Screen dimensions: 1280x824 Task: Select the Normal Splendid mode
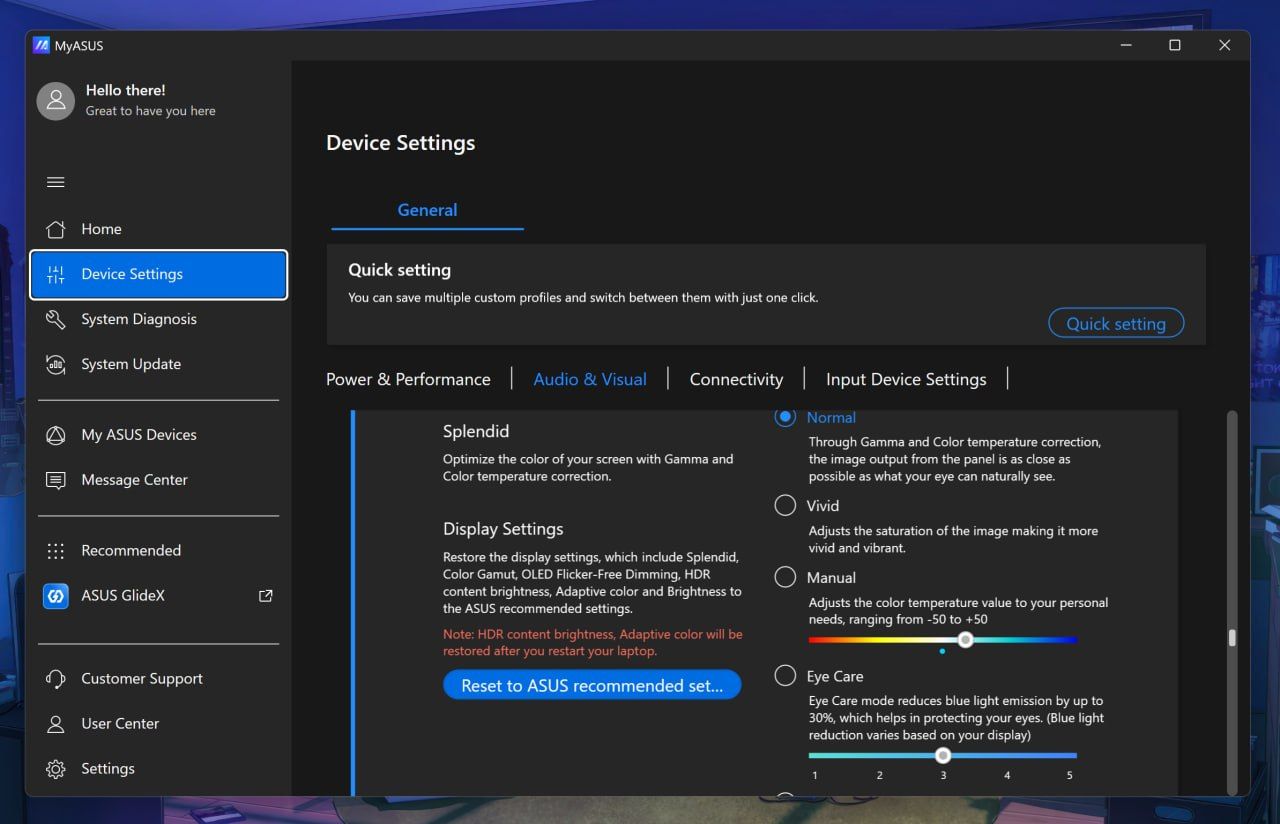click(x=785, y=417)
